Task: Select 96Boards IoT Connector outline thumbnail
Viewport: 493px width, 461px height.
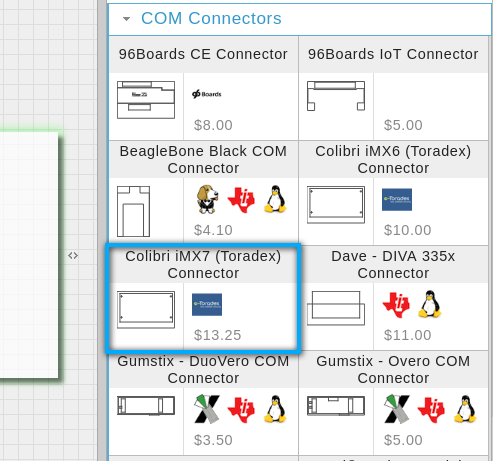Action: 336,96
